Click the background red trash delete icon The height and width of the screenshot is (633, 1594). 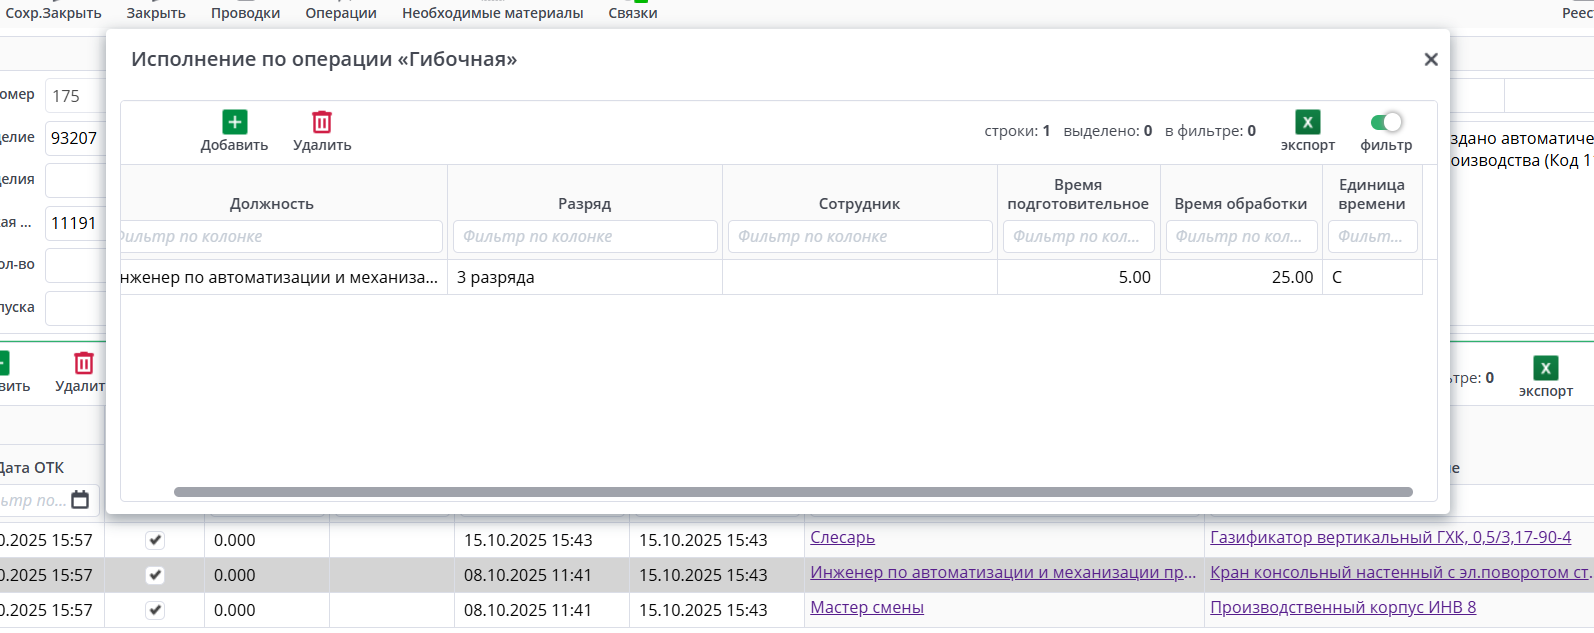click(x=84, y=363)
